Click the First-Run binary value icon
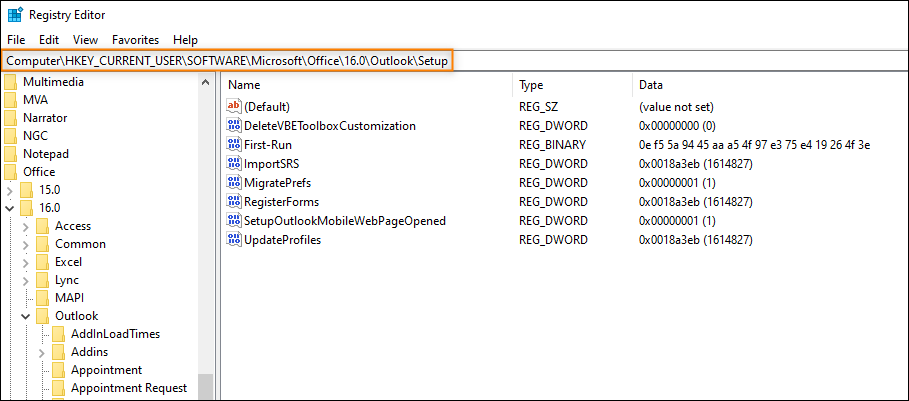909x401 pixels. (x=234, y=144)
